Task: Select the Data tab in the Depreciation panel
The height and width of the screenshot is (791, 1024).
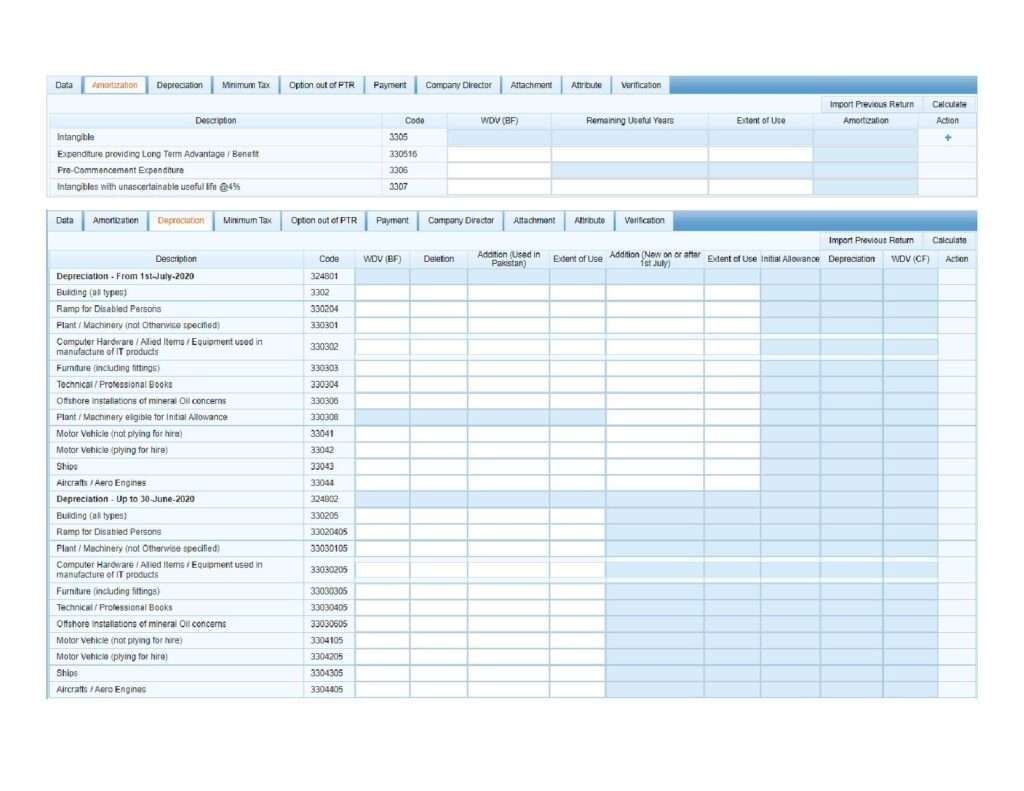Action: 65,221
